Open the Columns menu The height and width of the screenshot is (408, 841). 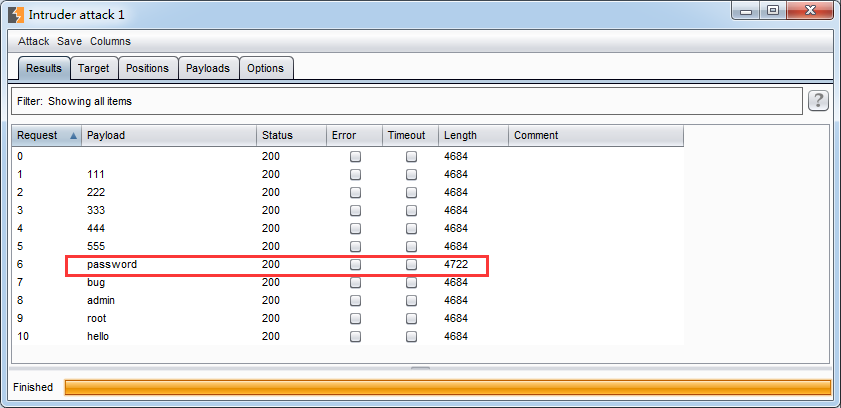[110, 41]
